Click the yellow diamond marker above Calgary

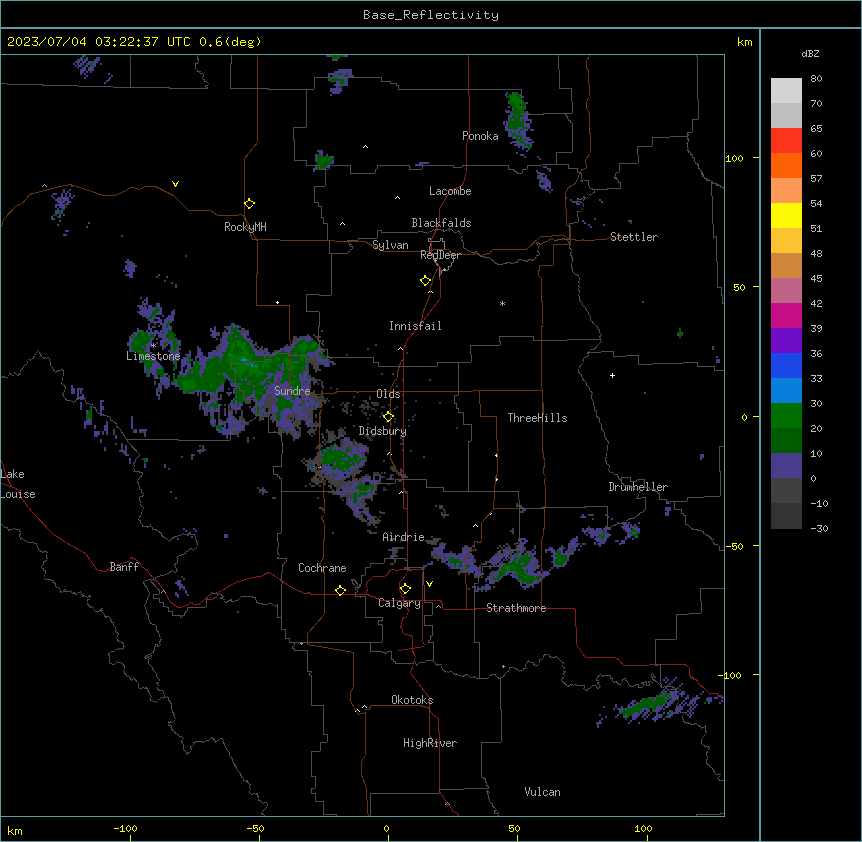(x=405, y=589)
